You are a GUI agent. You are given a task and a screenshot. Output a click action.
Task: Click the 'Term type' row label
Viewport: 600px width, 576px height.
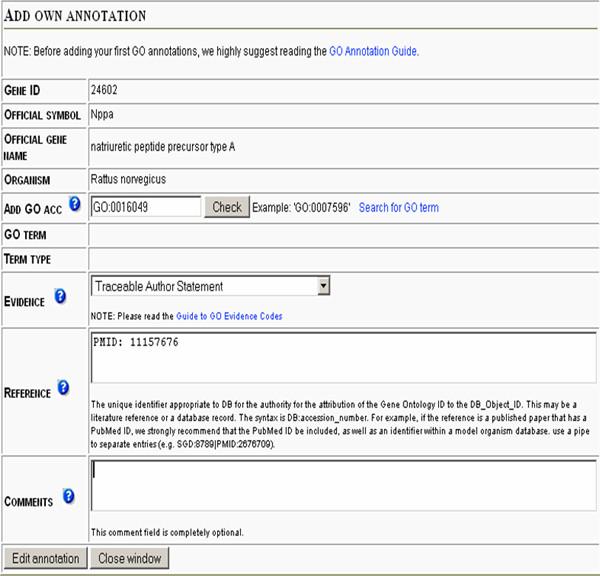[x=27, y=259]
